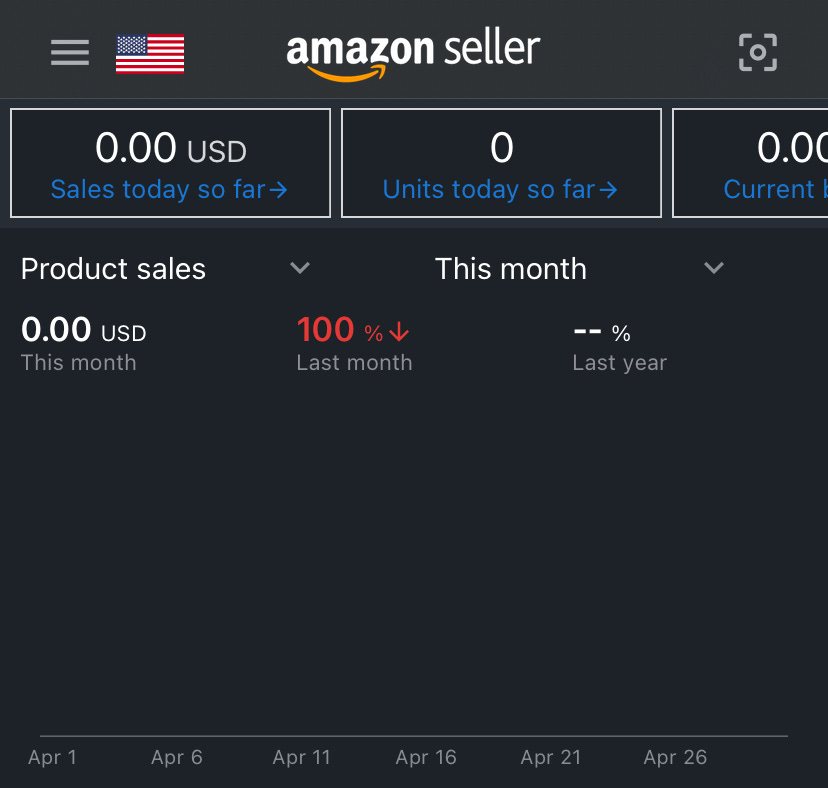Select Apr 16 on the chart axis
Image resolution: width=828 pixels, height=788 pixels.
click(x=426, y=758)
